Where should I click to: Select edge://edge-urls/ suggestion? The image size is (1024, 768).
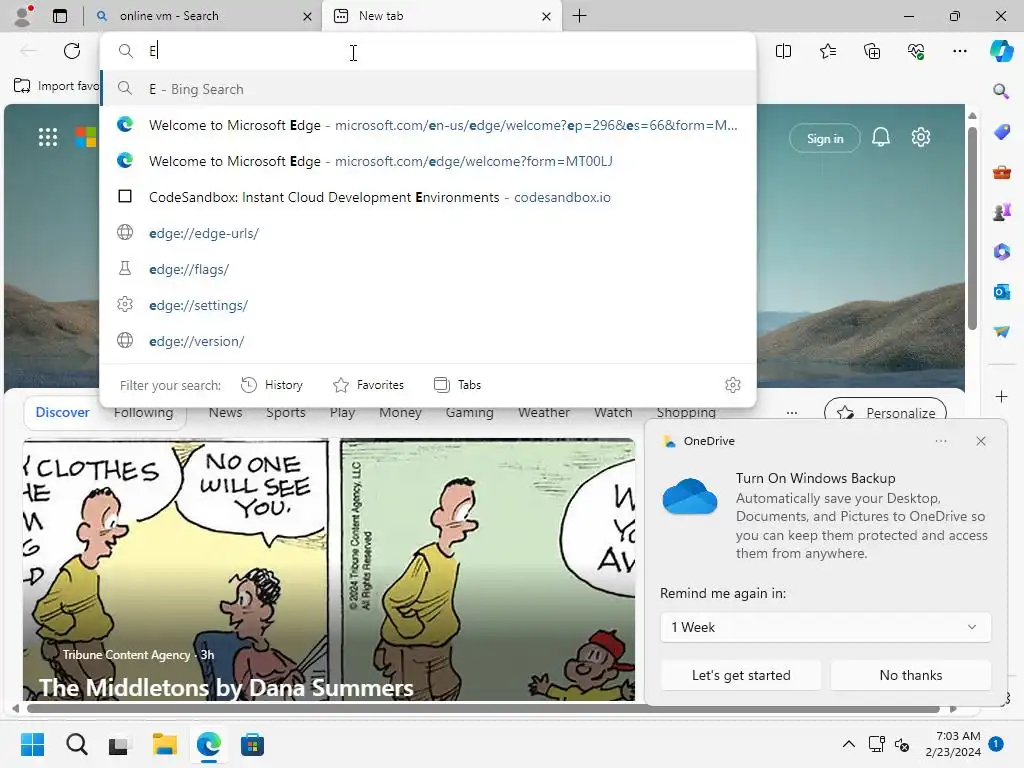tap(428, 233)
